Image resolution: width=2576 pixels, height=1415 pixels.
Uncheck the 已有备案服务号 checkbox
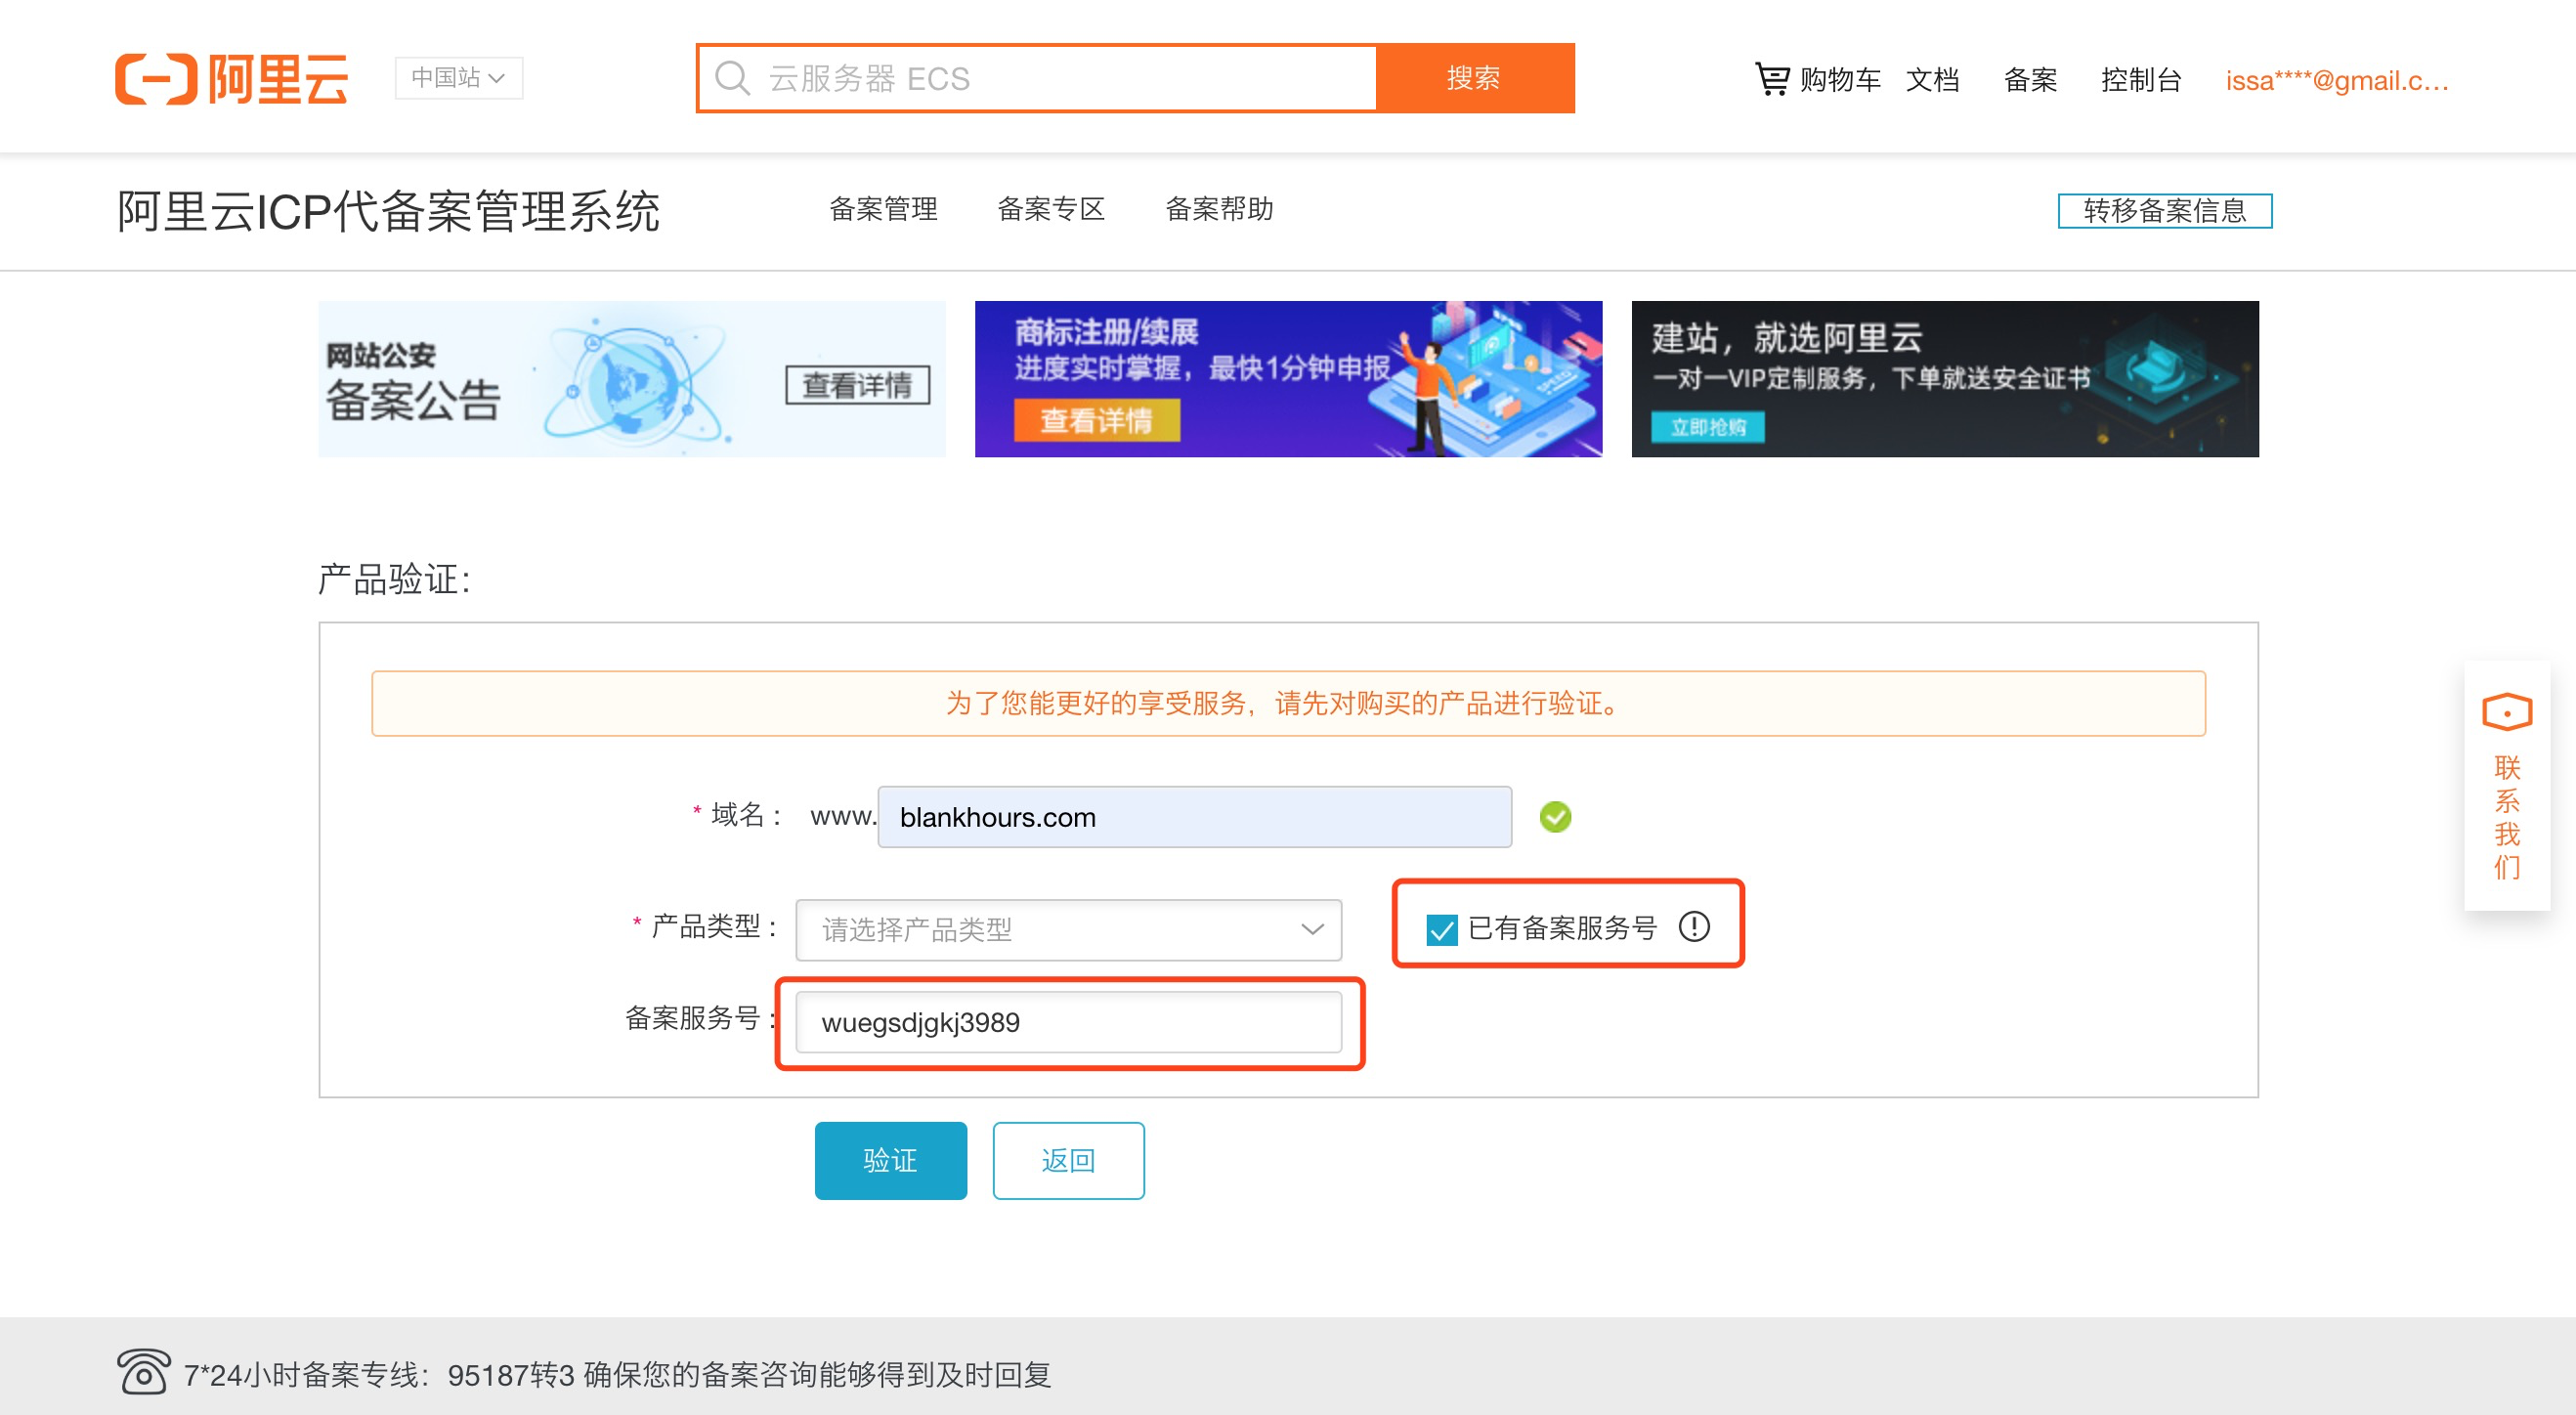tap(1441, 929)
